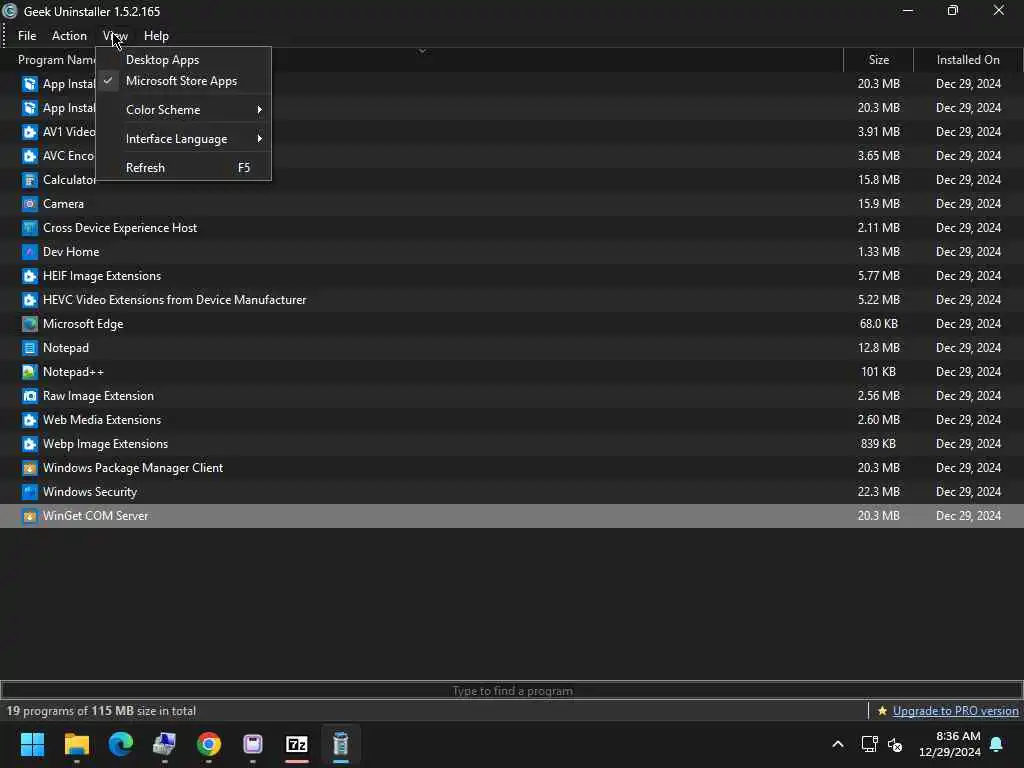Image resolution: width=1024 pixels, height=768 pixels.
Task: Expand the Color Scheme submenu
Action: (x=182, y=110)
